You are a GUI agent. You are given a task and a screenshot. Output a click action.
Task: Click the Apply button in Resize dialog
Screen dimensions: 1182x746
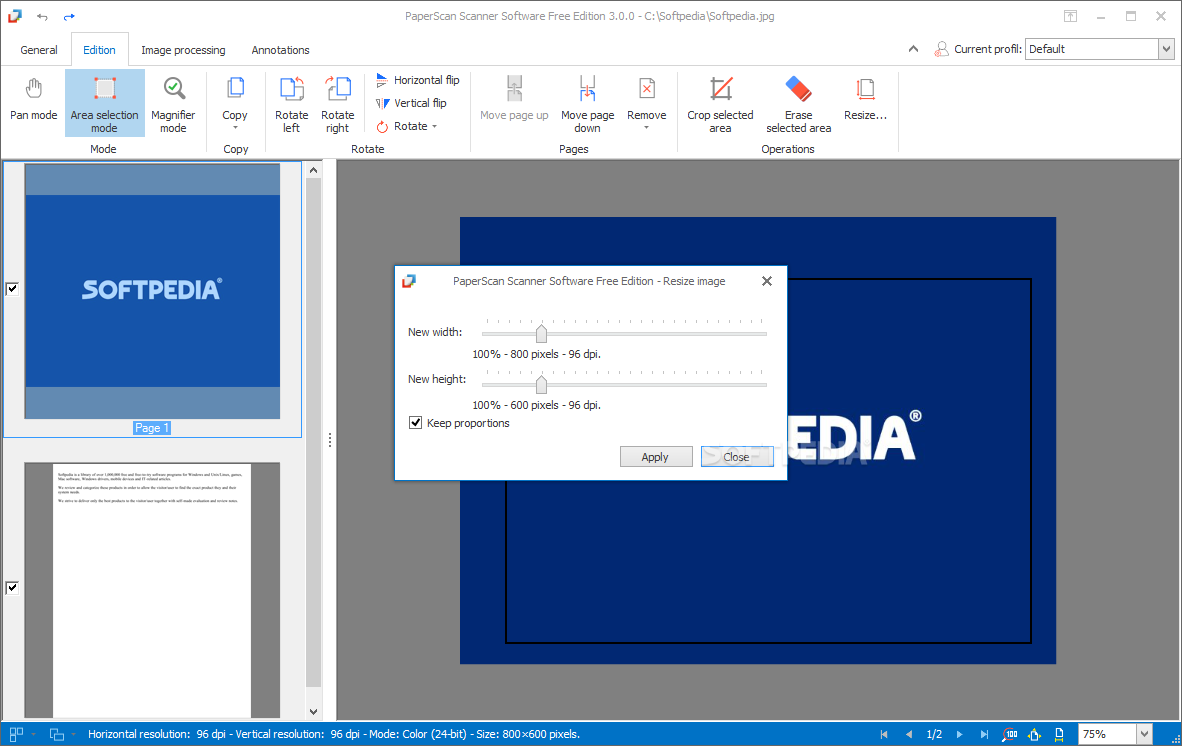[656, 457]
